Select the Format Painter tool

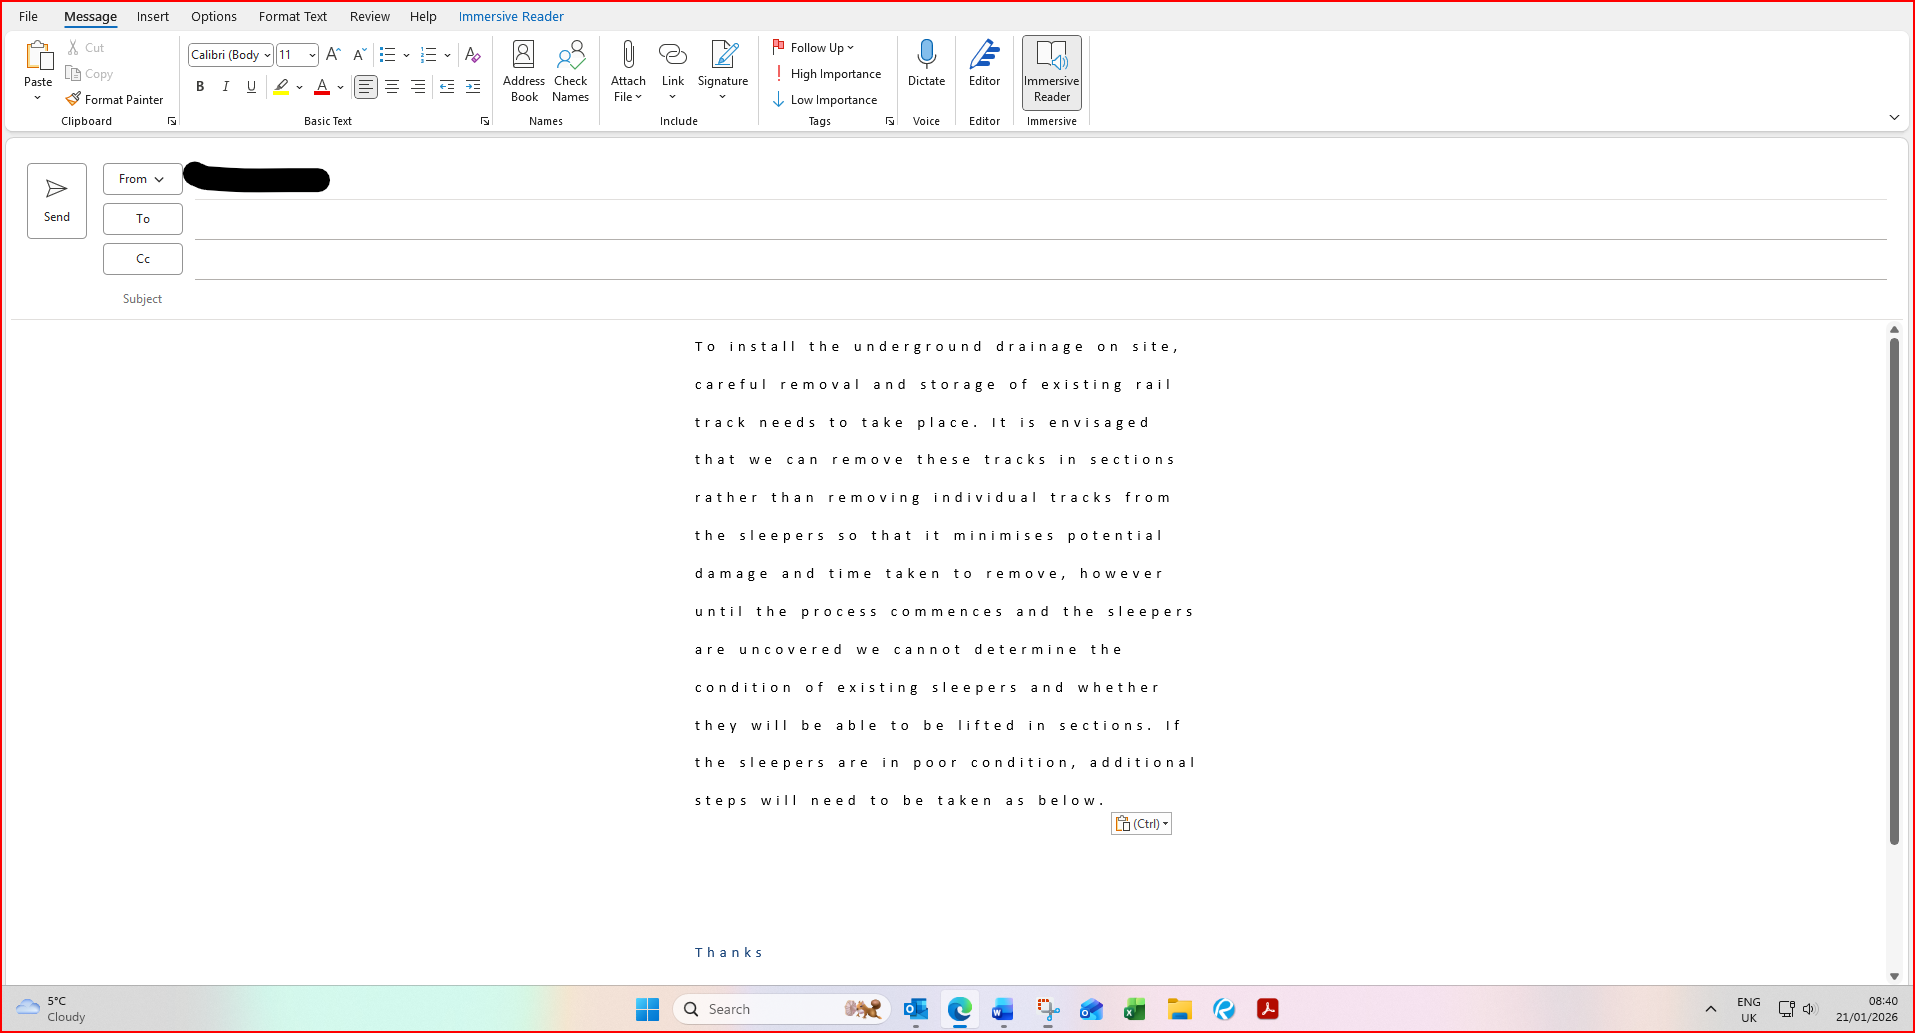pyautogui.click(x=114, y=99)
